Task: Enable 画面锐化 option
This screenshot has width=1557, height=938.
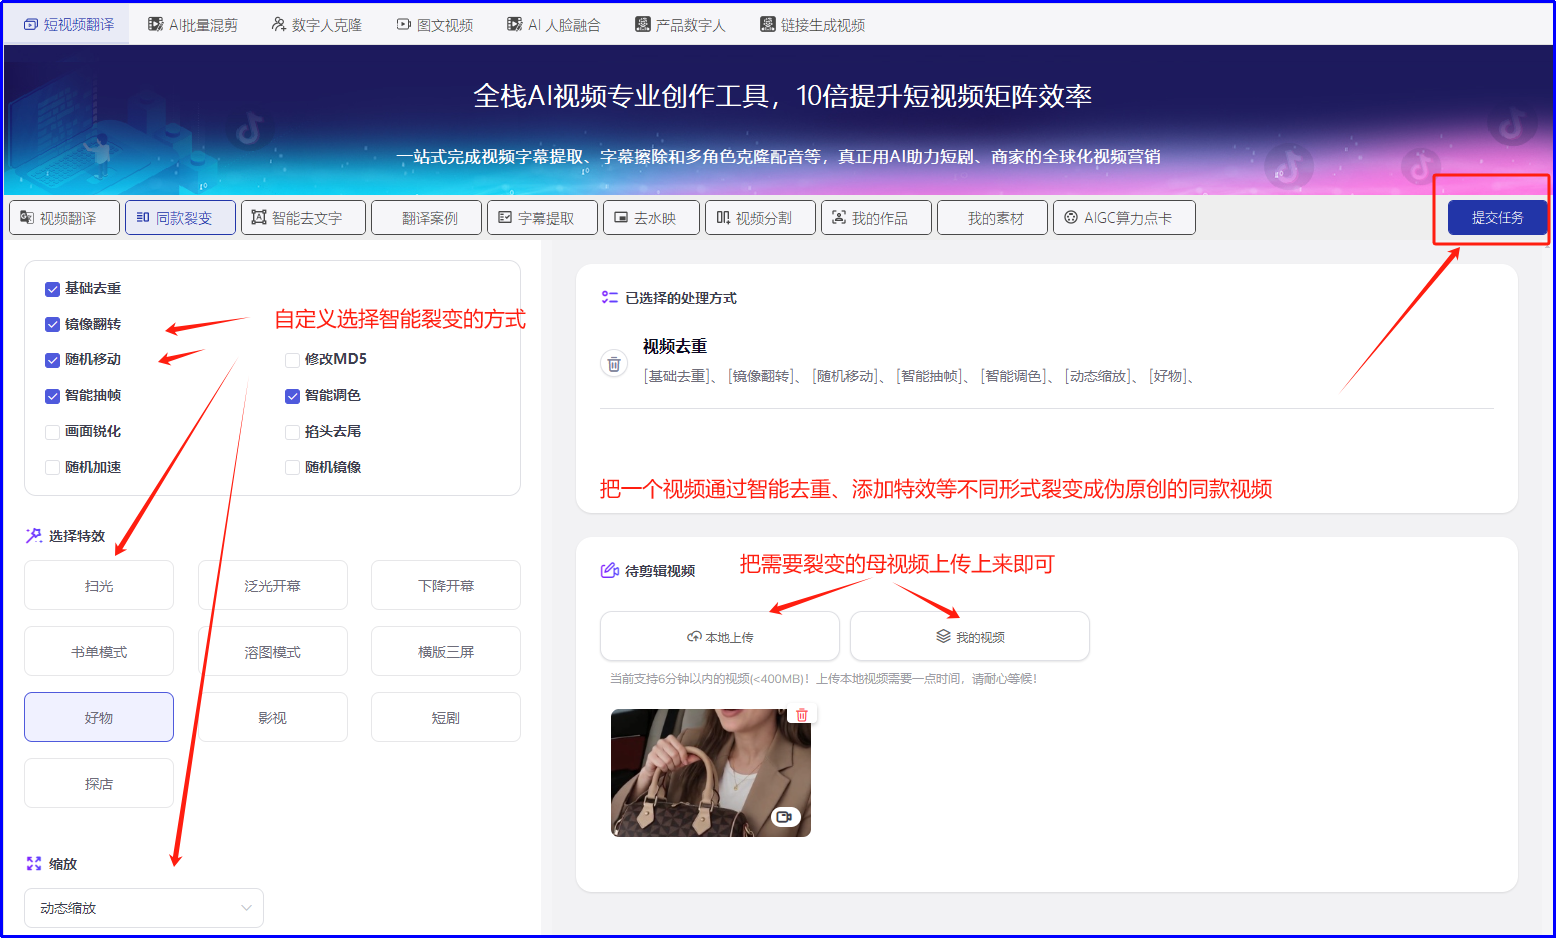Action: tap(52, 431)
